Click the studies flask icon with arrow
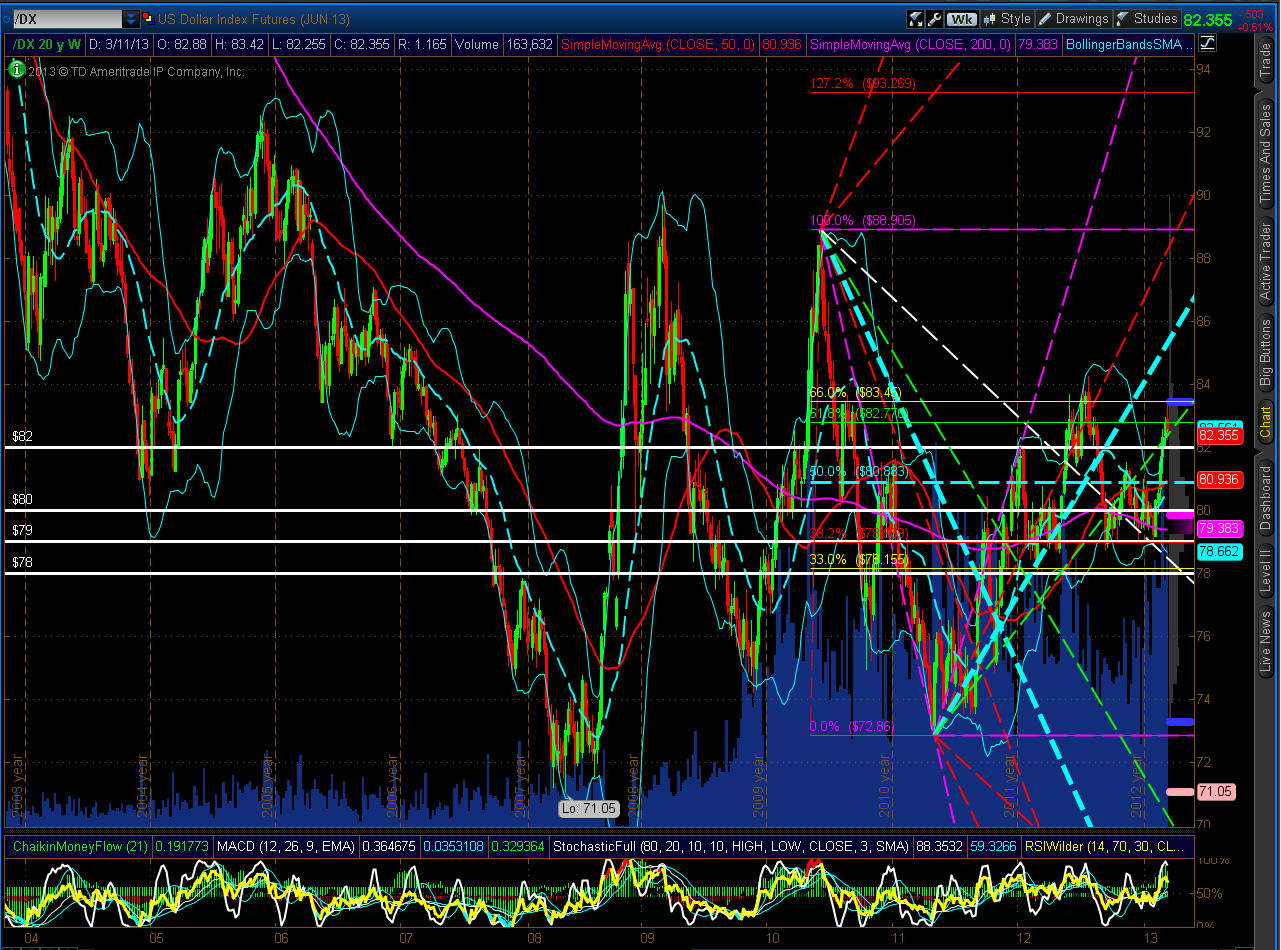 [x=916, y=19]
